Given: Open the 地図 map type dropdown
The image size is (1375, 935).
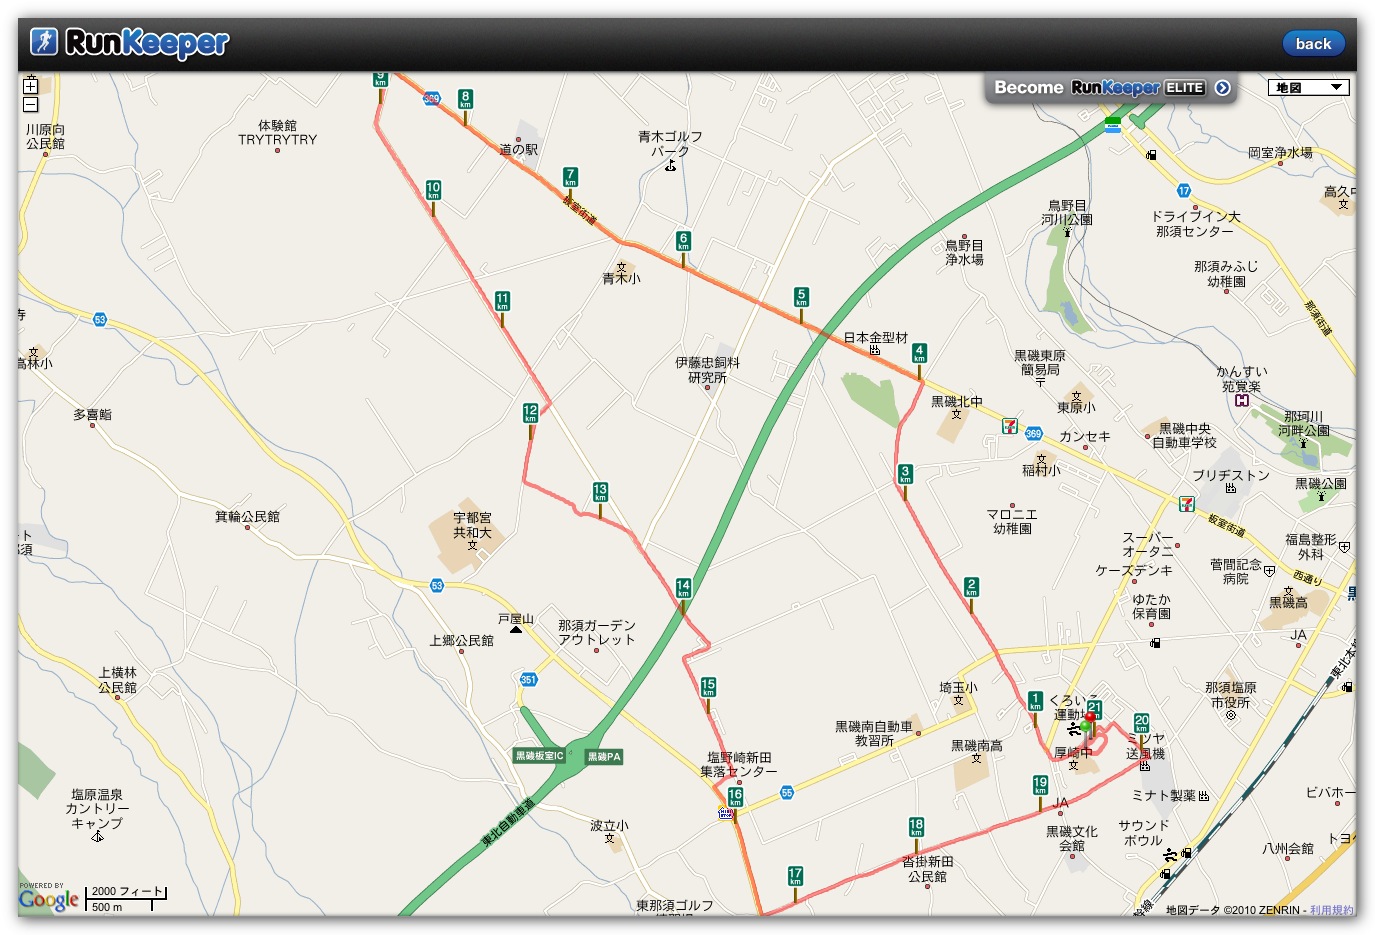Looking at the screenshot, I should [1308, 88].
